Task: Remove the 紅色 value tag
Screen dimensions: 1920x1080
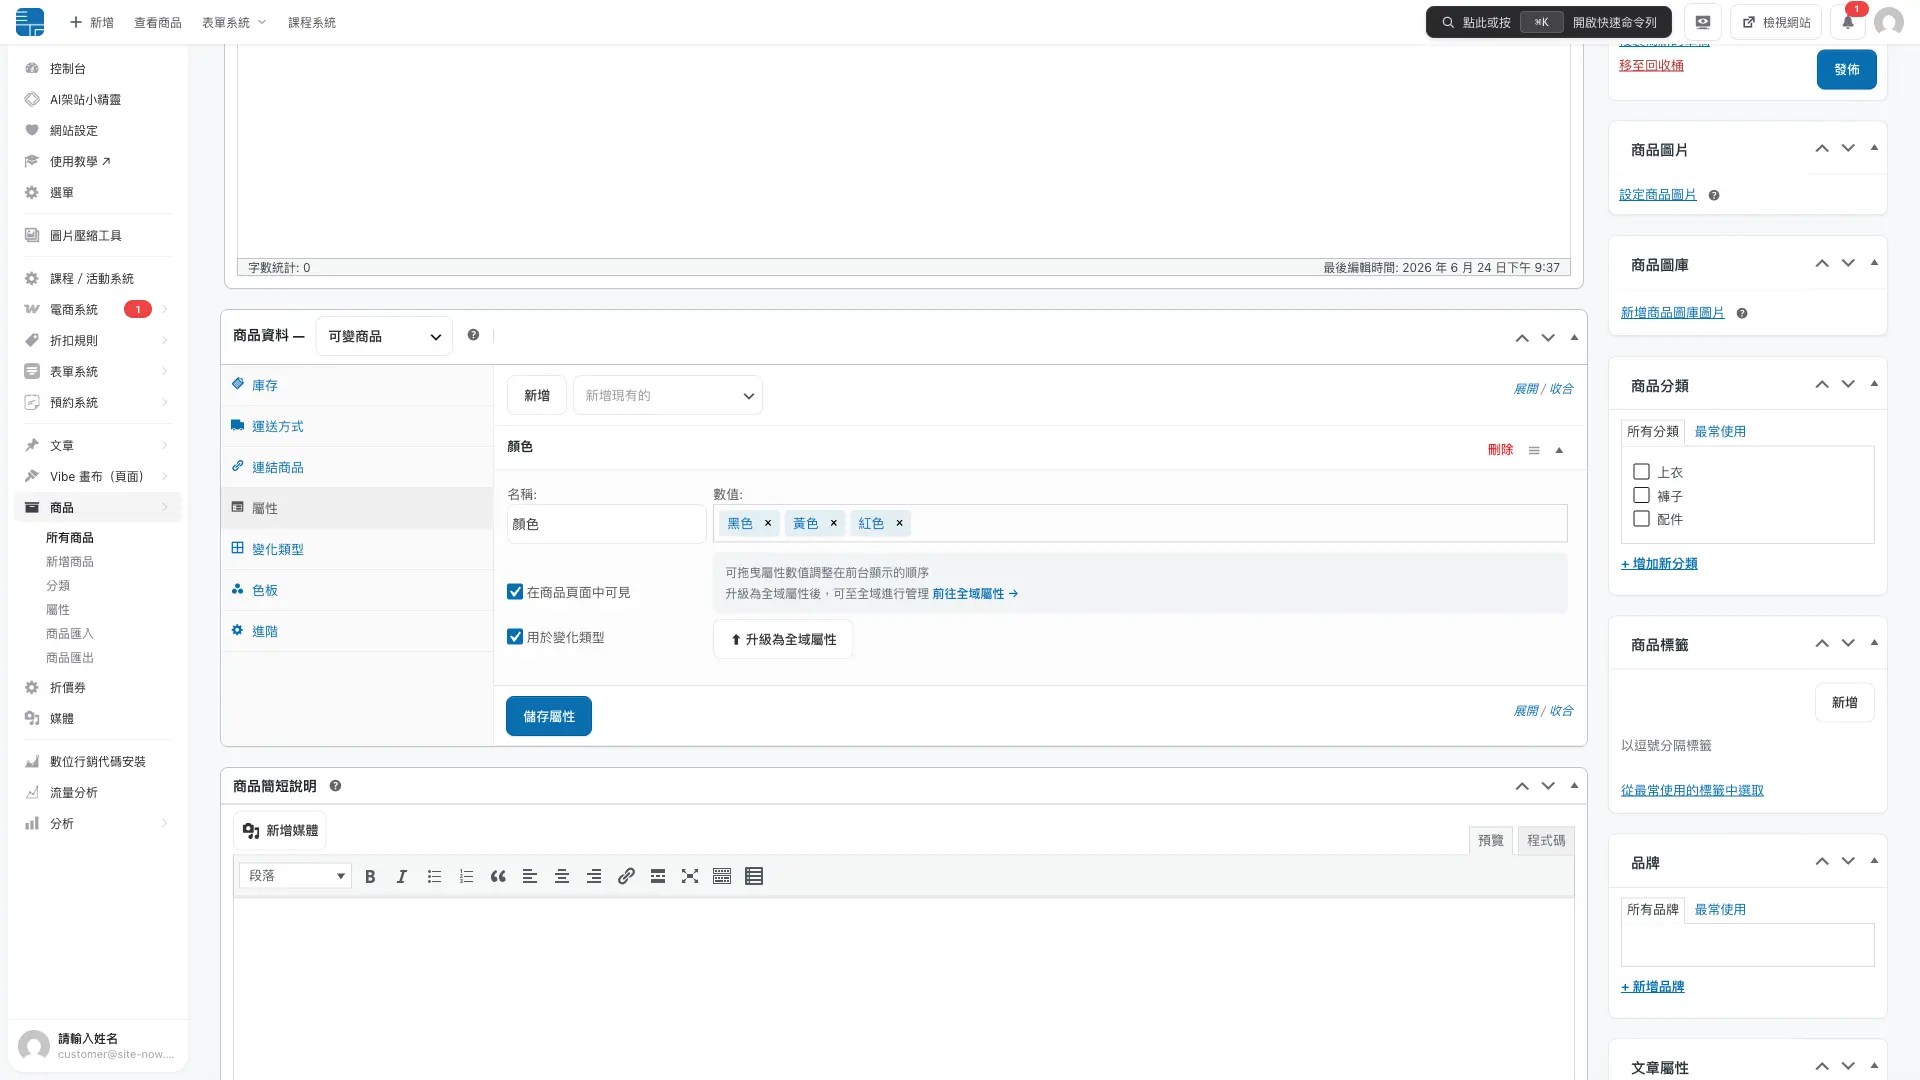Action: pyautogui.click(x=899, y=523)
